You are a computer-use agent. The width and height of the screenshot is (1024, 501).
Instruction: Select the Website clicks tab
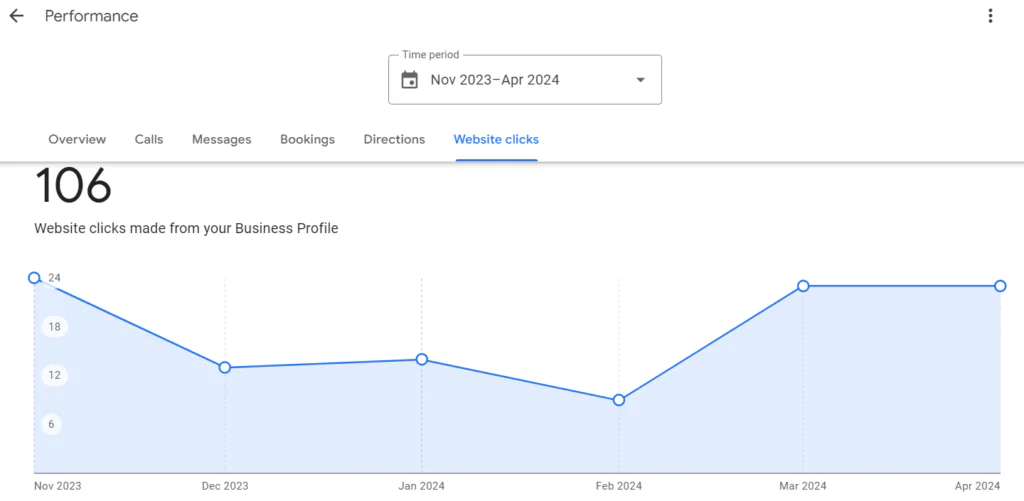496,140
